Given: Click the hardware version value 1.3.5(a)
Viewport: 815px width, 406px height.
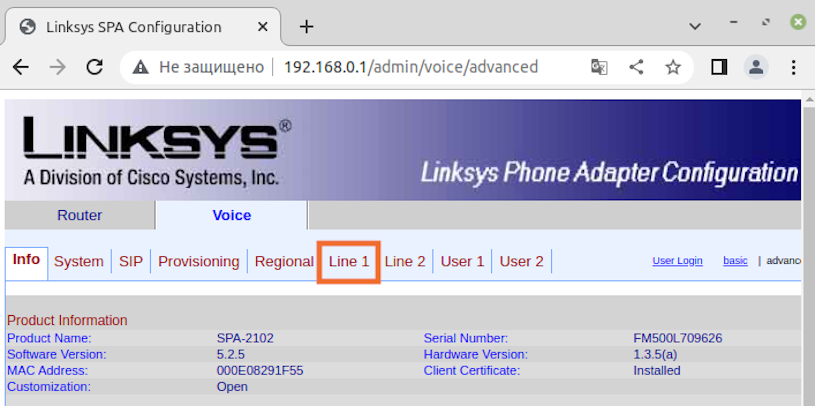Looking at the screenshot, I should 655,355.
